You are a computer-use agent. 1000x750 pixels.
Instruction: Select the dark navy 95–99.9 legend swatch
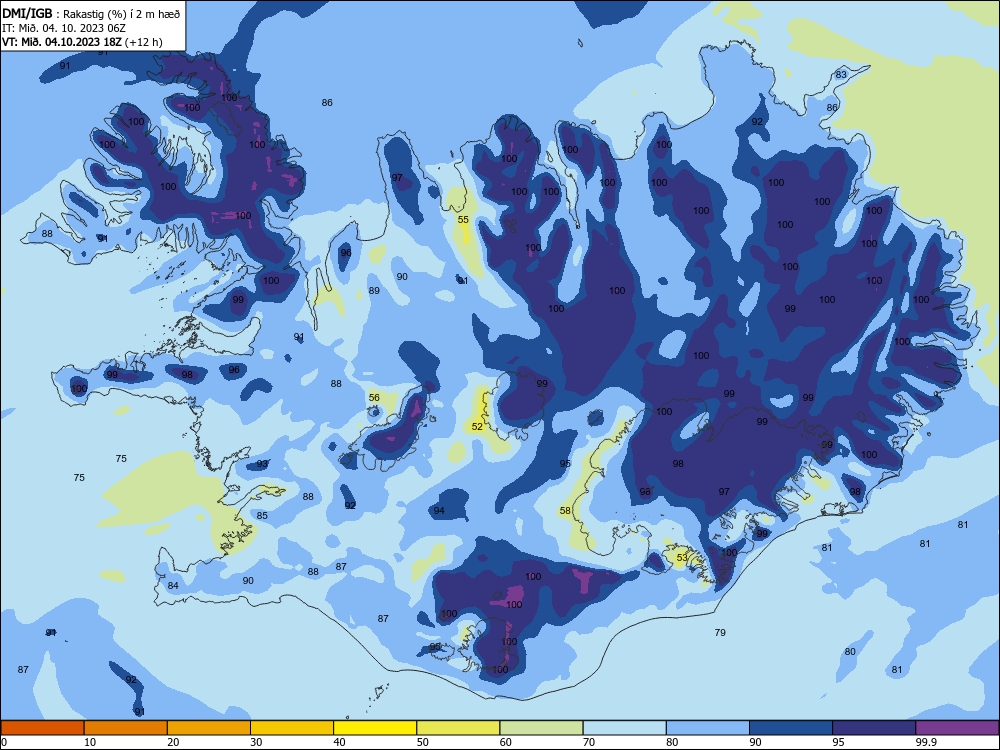pyautogui.click(x=874, y=728)
